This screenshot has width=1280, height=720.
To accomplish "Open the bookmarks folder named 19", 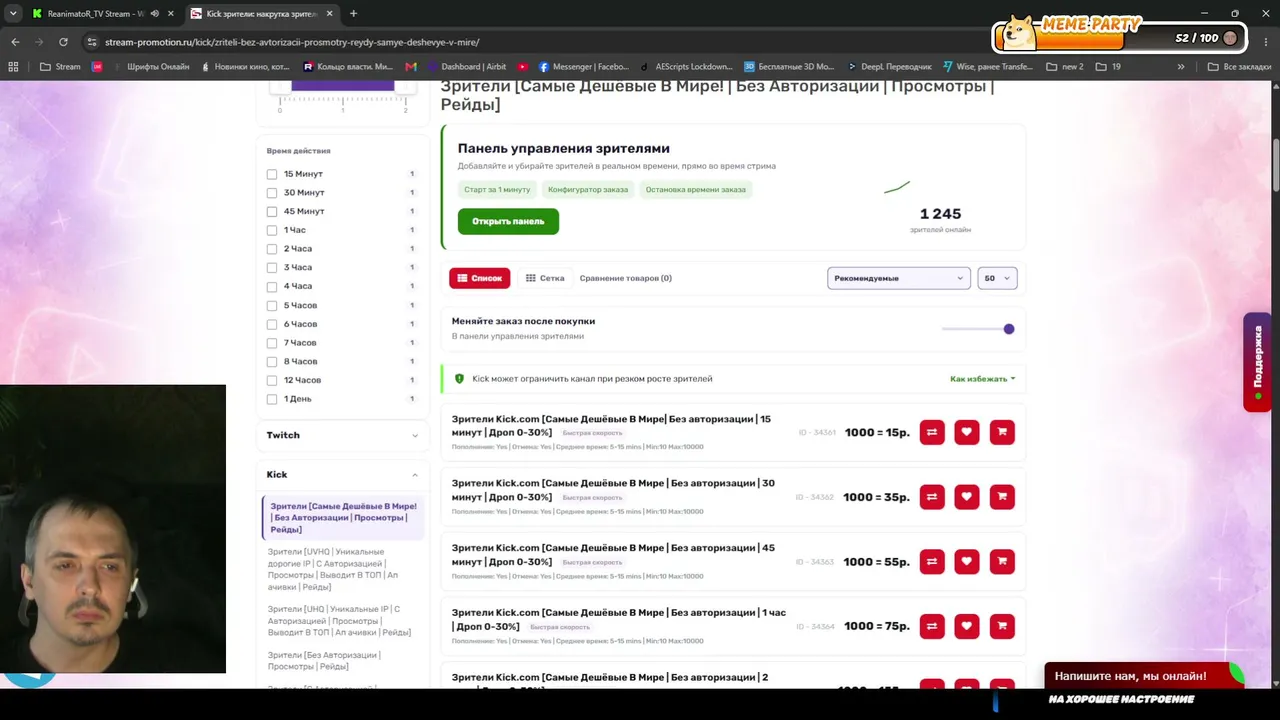I will (1108, 67).
